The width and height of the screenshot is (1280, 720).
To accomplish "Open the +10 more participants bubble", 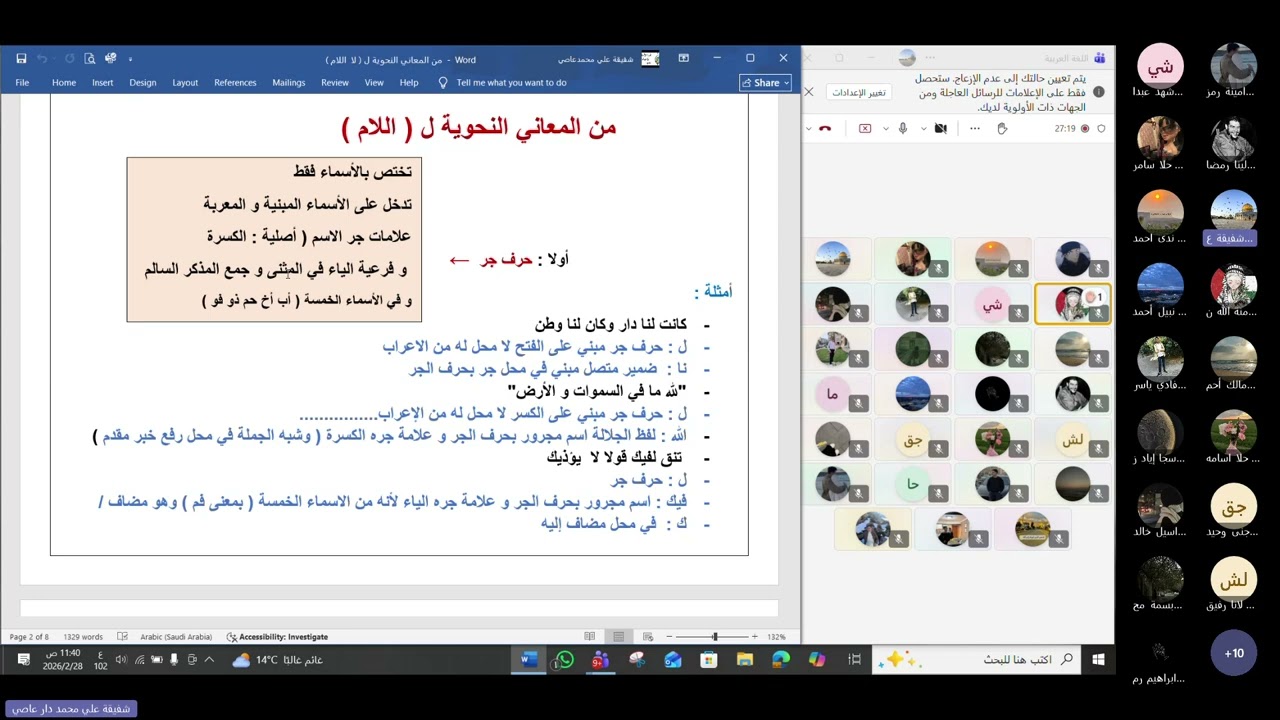I will [x=1234, y=653].
